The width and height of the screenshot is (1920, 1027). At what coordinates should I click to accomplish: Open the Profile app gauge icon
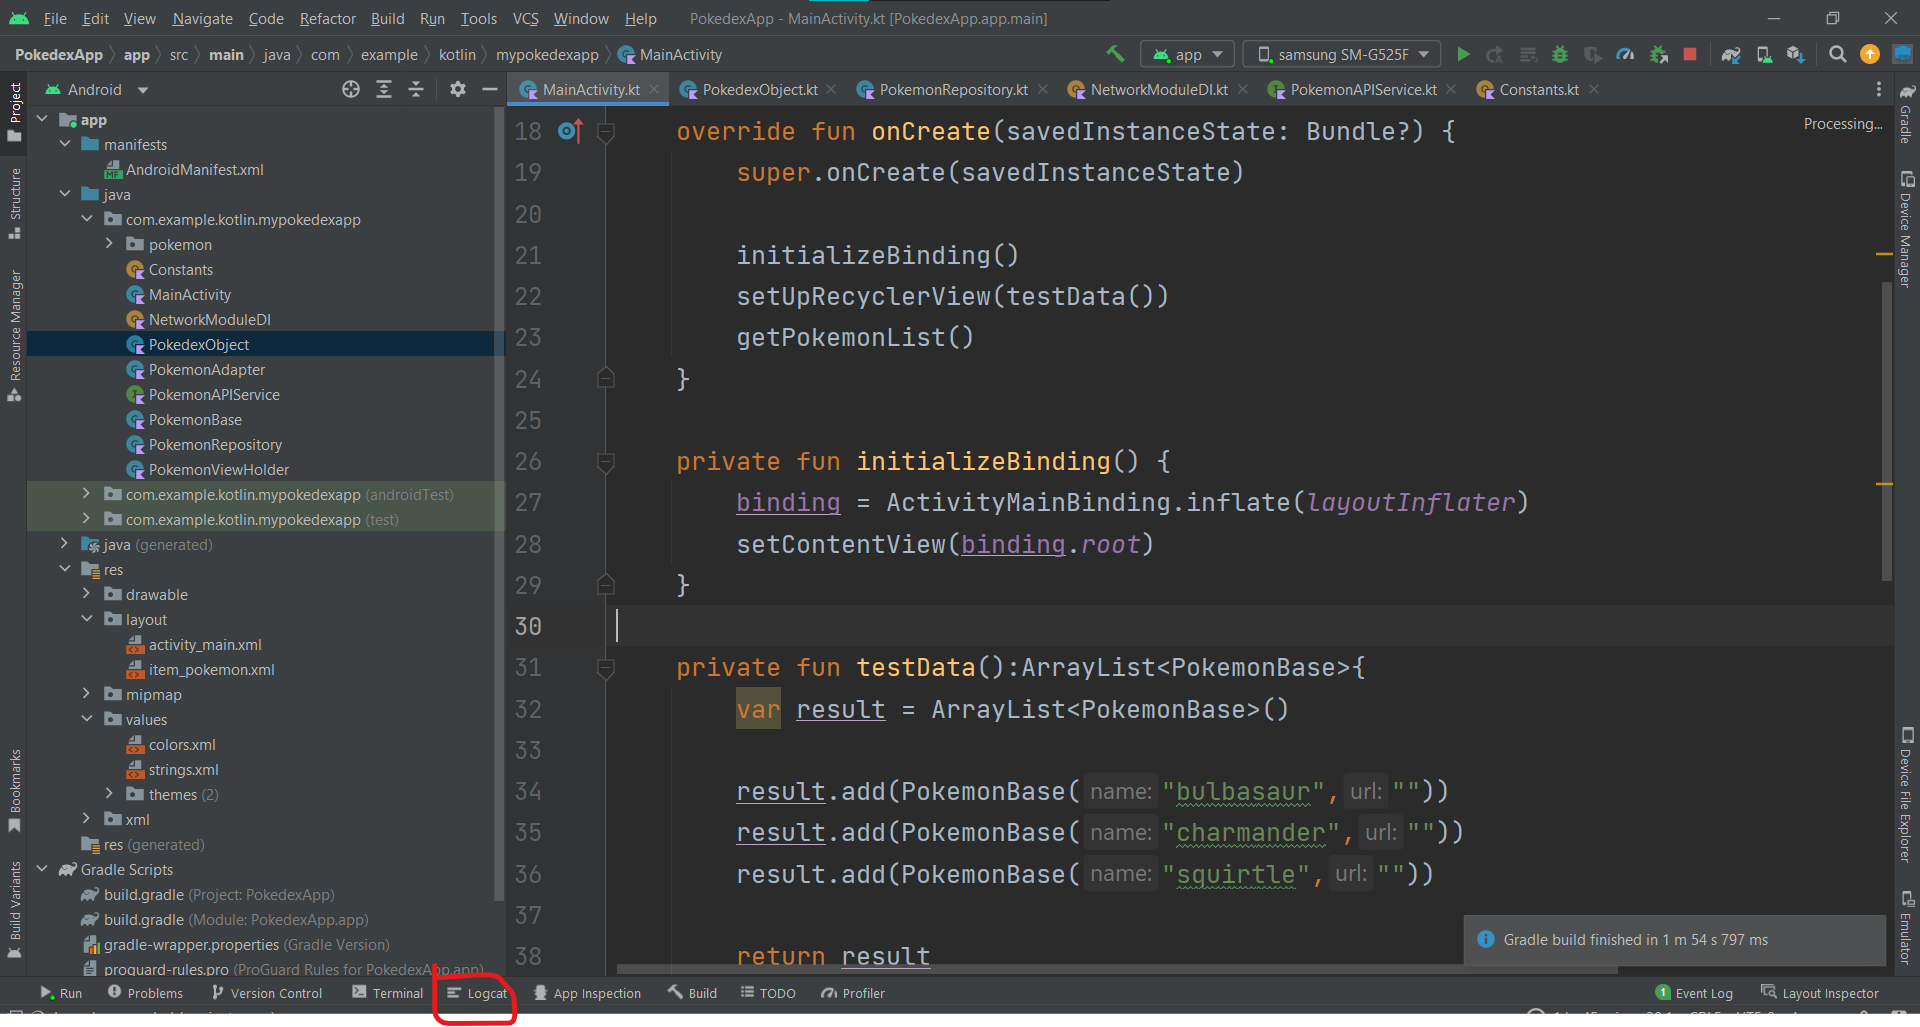pyautogui.click(x=1625, y=54)
